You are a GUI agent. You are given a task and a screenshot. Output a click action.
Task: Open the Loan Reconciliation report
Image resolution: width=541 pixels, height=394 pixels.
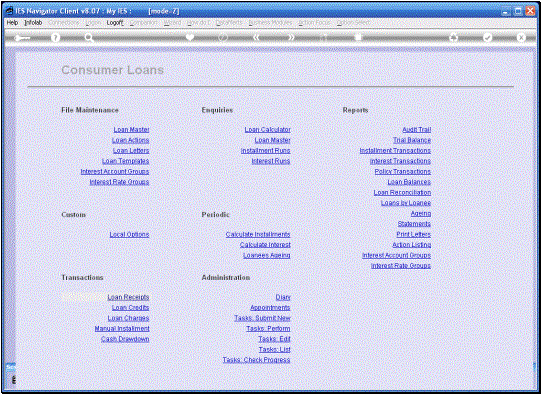(402, 192)
